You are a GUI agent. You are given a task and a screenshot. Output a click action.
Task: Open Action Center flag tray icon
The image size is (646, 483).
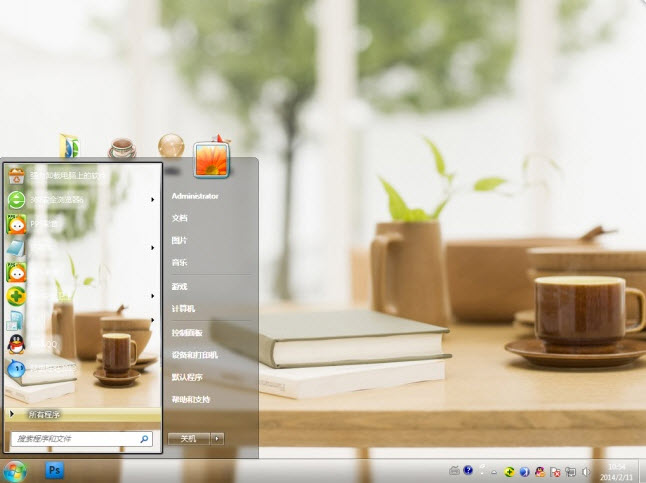(x=555, y=472)
